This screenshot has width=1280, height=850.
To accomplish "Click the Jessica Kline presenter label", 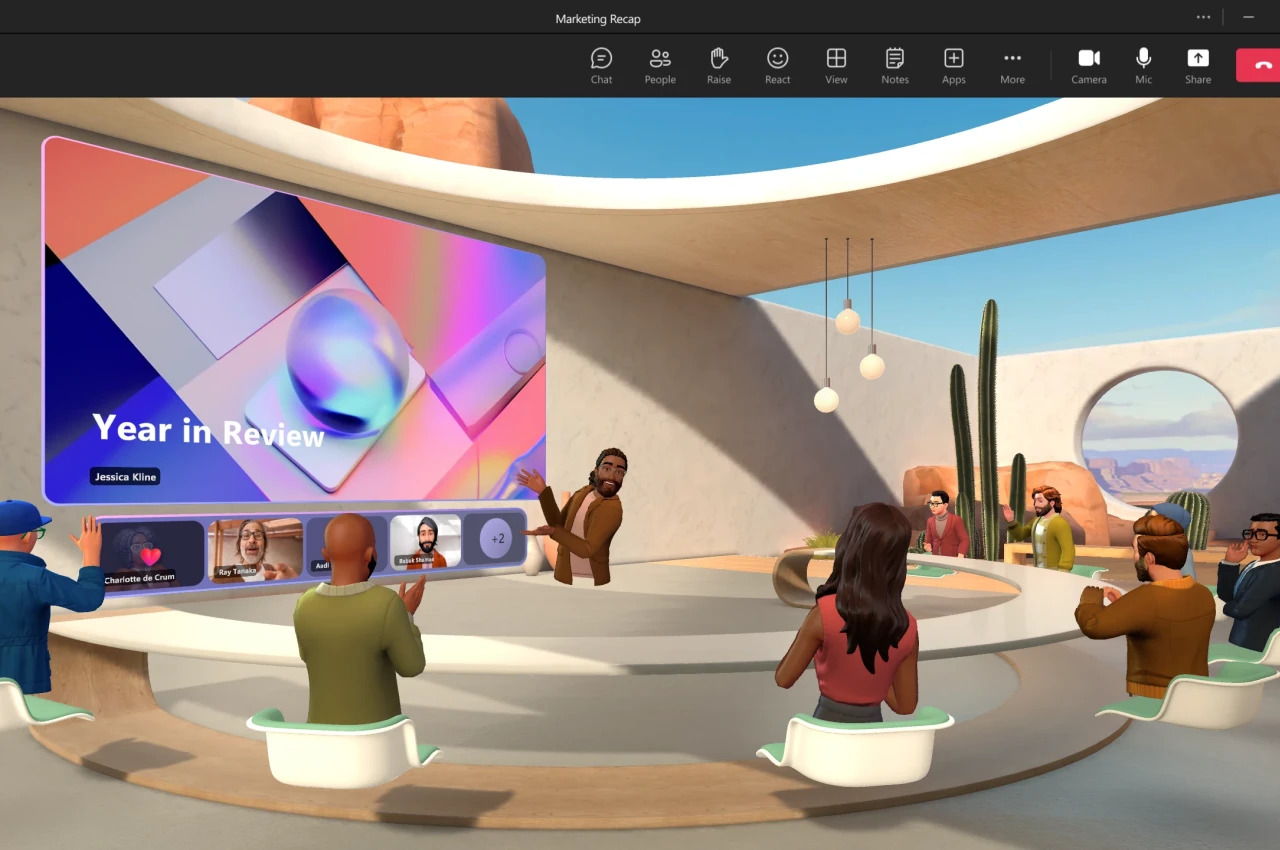I will 125,477.
